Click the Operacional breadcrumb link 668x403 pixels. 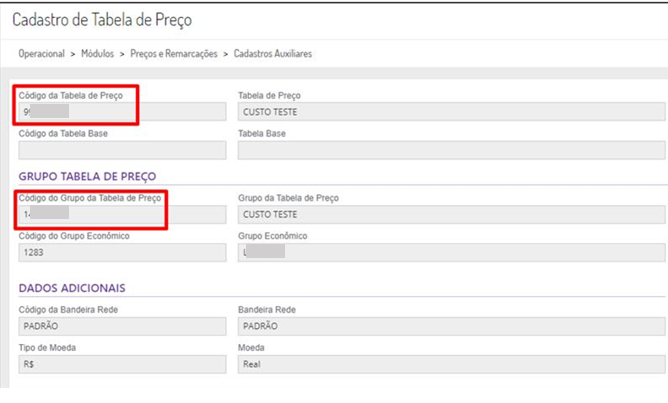(42, 54)
